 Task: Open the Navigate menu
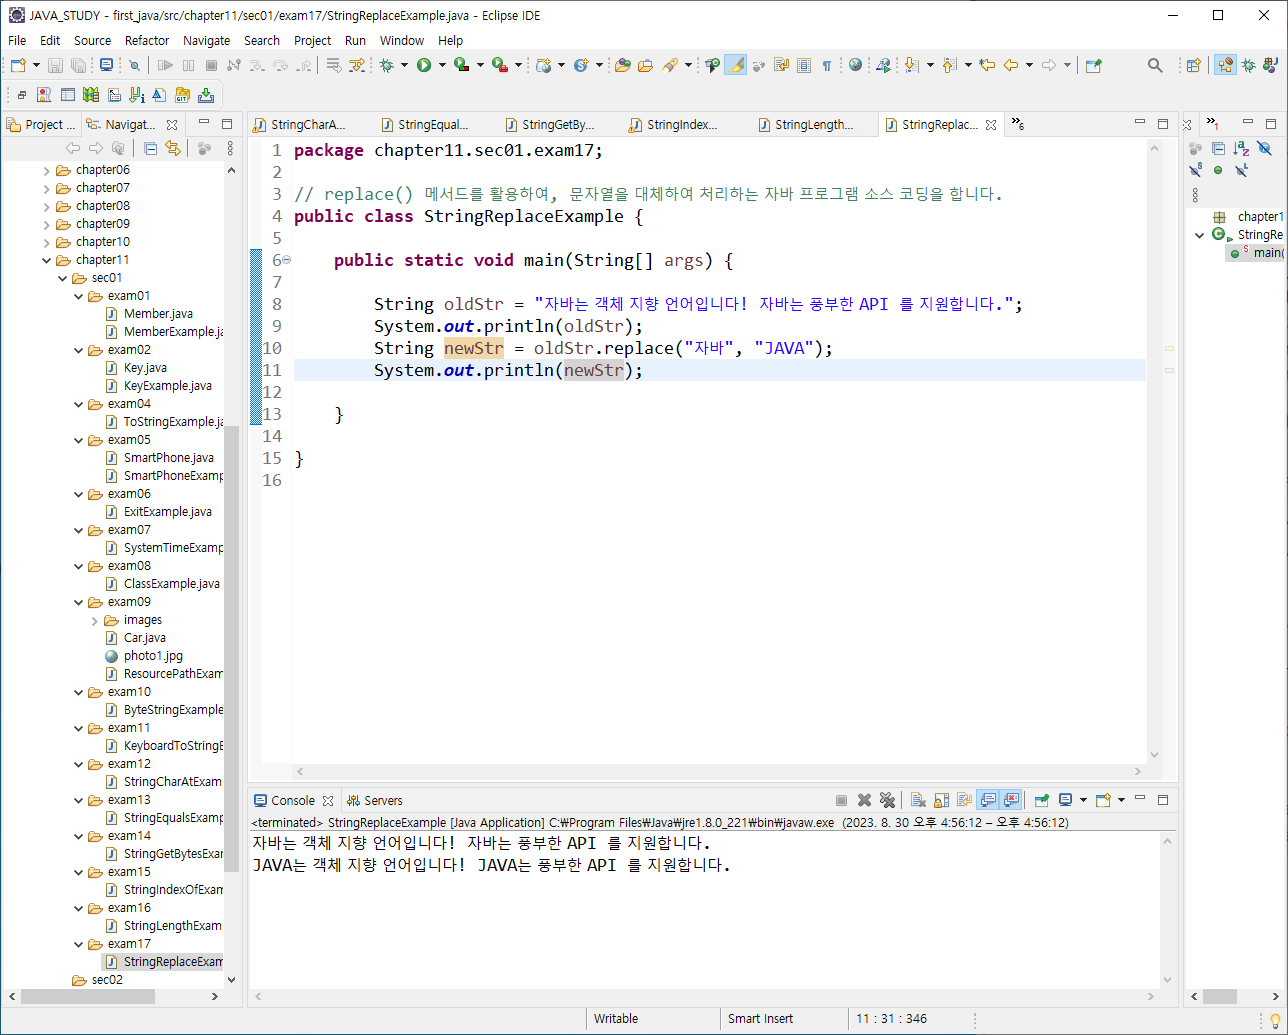(206, 40)
